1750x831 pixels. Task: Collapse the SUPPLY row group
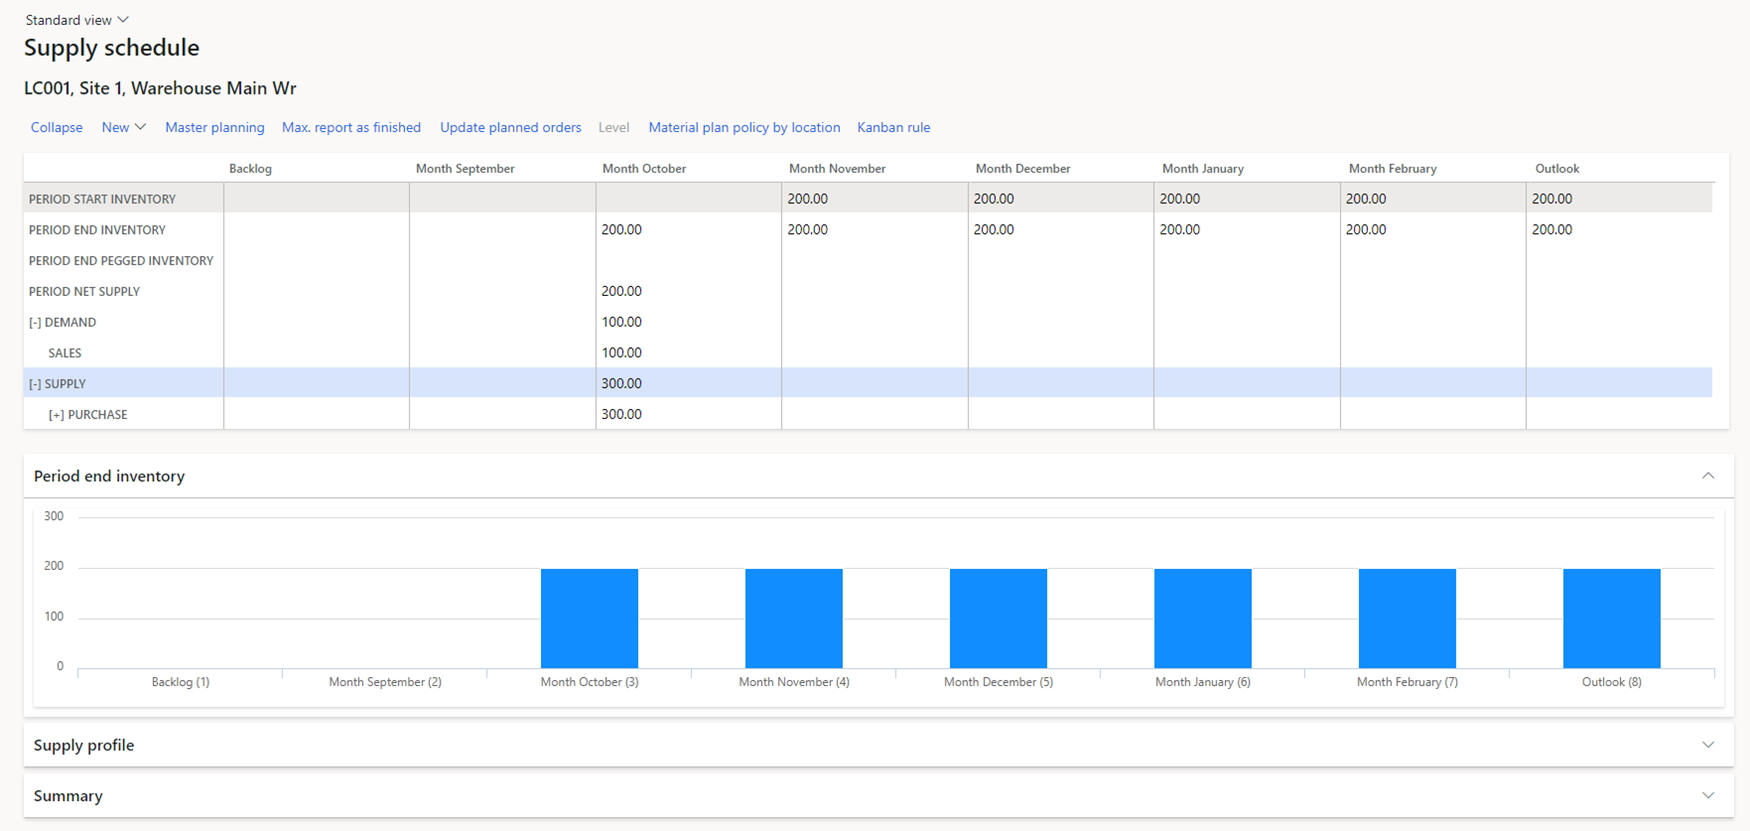click(x=35, y=384)
